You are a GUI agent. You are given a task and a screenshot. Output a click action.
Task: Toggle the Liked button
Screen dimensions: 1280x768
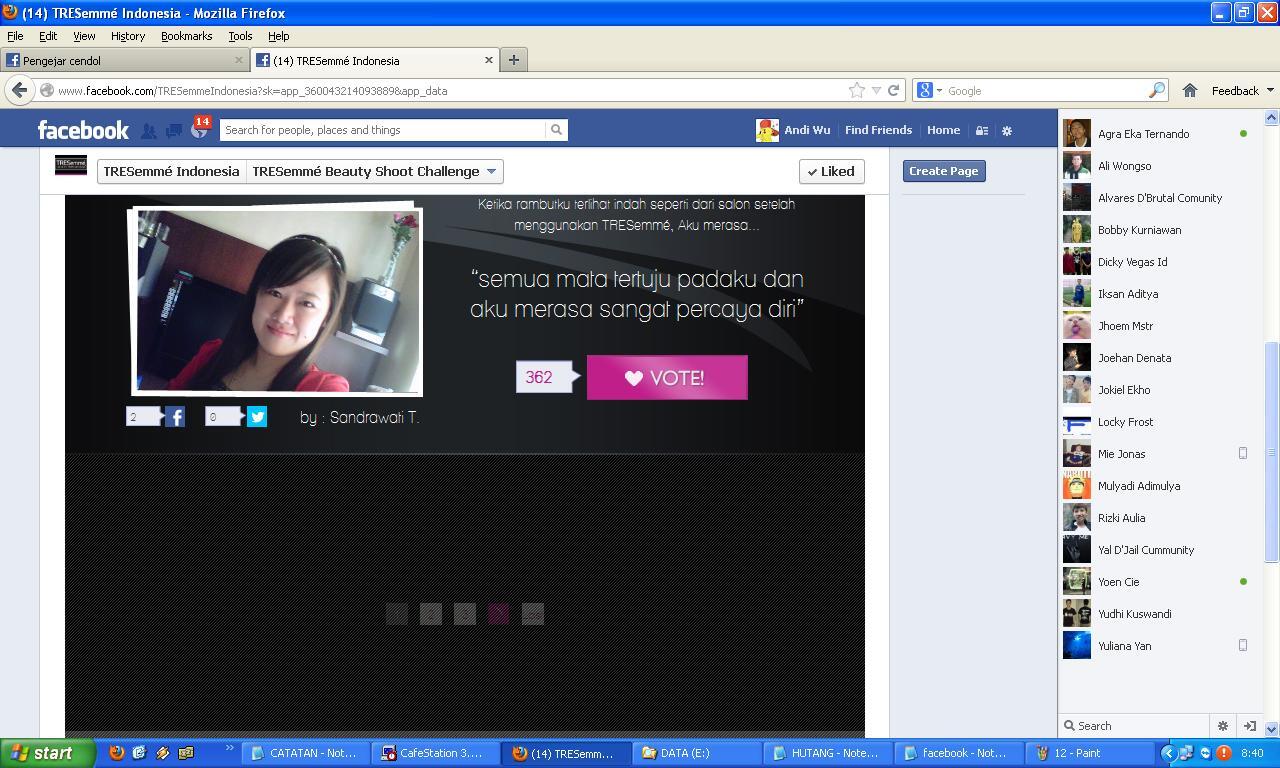(x=831, y=171)
